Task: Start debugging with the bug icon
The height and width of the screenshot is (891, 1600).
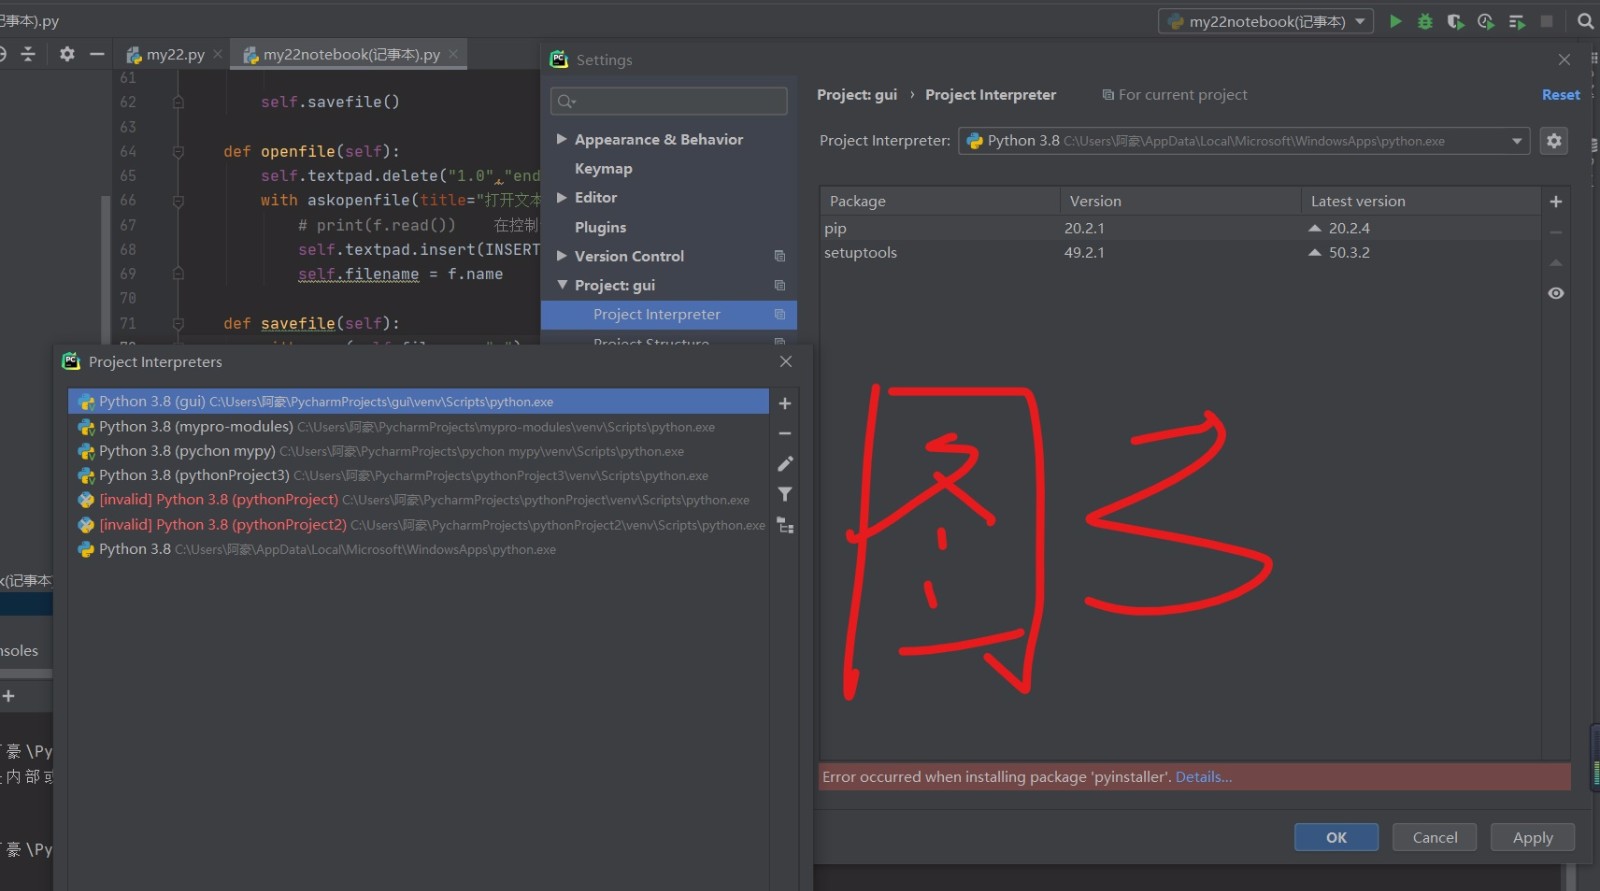Action: pos(1425,21)
